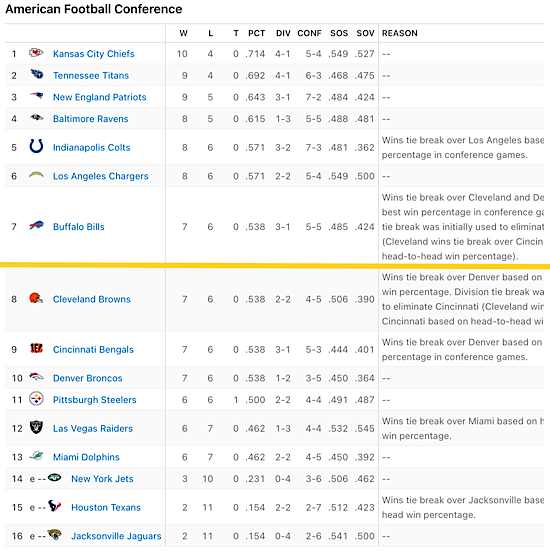The width and height of the screenshot is (550, 551).
Task: Click the CONF column header
Action: tap(309, 33)
